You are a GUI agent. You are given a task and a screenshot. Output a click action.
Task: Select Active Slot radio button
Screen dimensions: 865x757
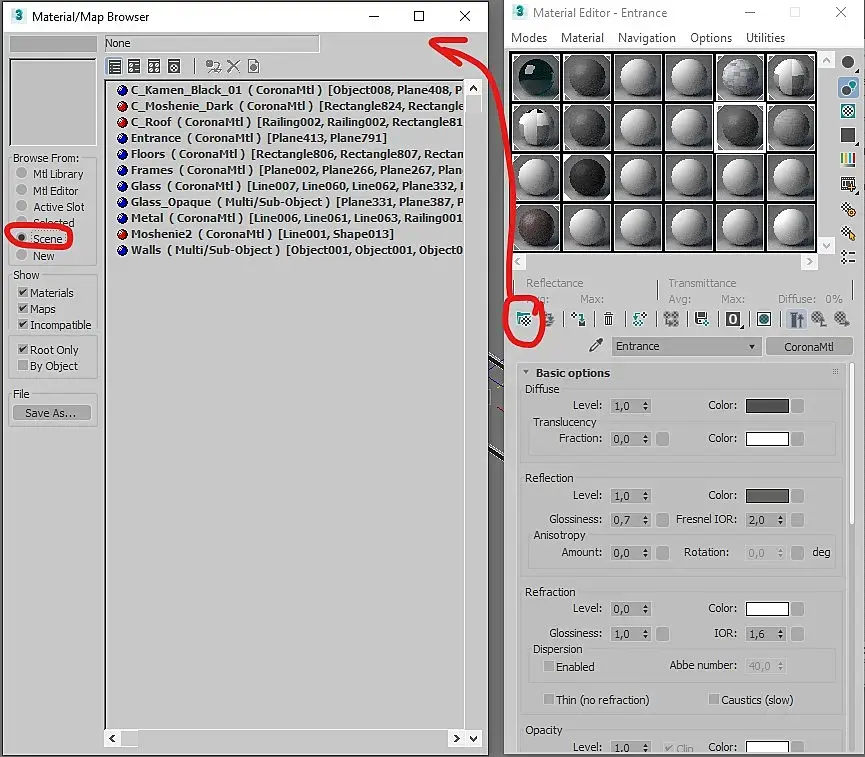tap(22, 206)
